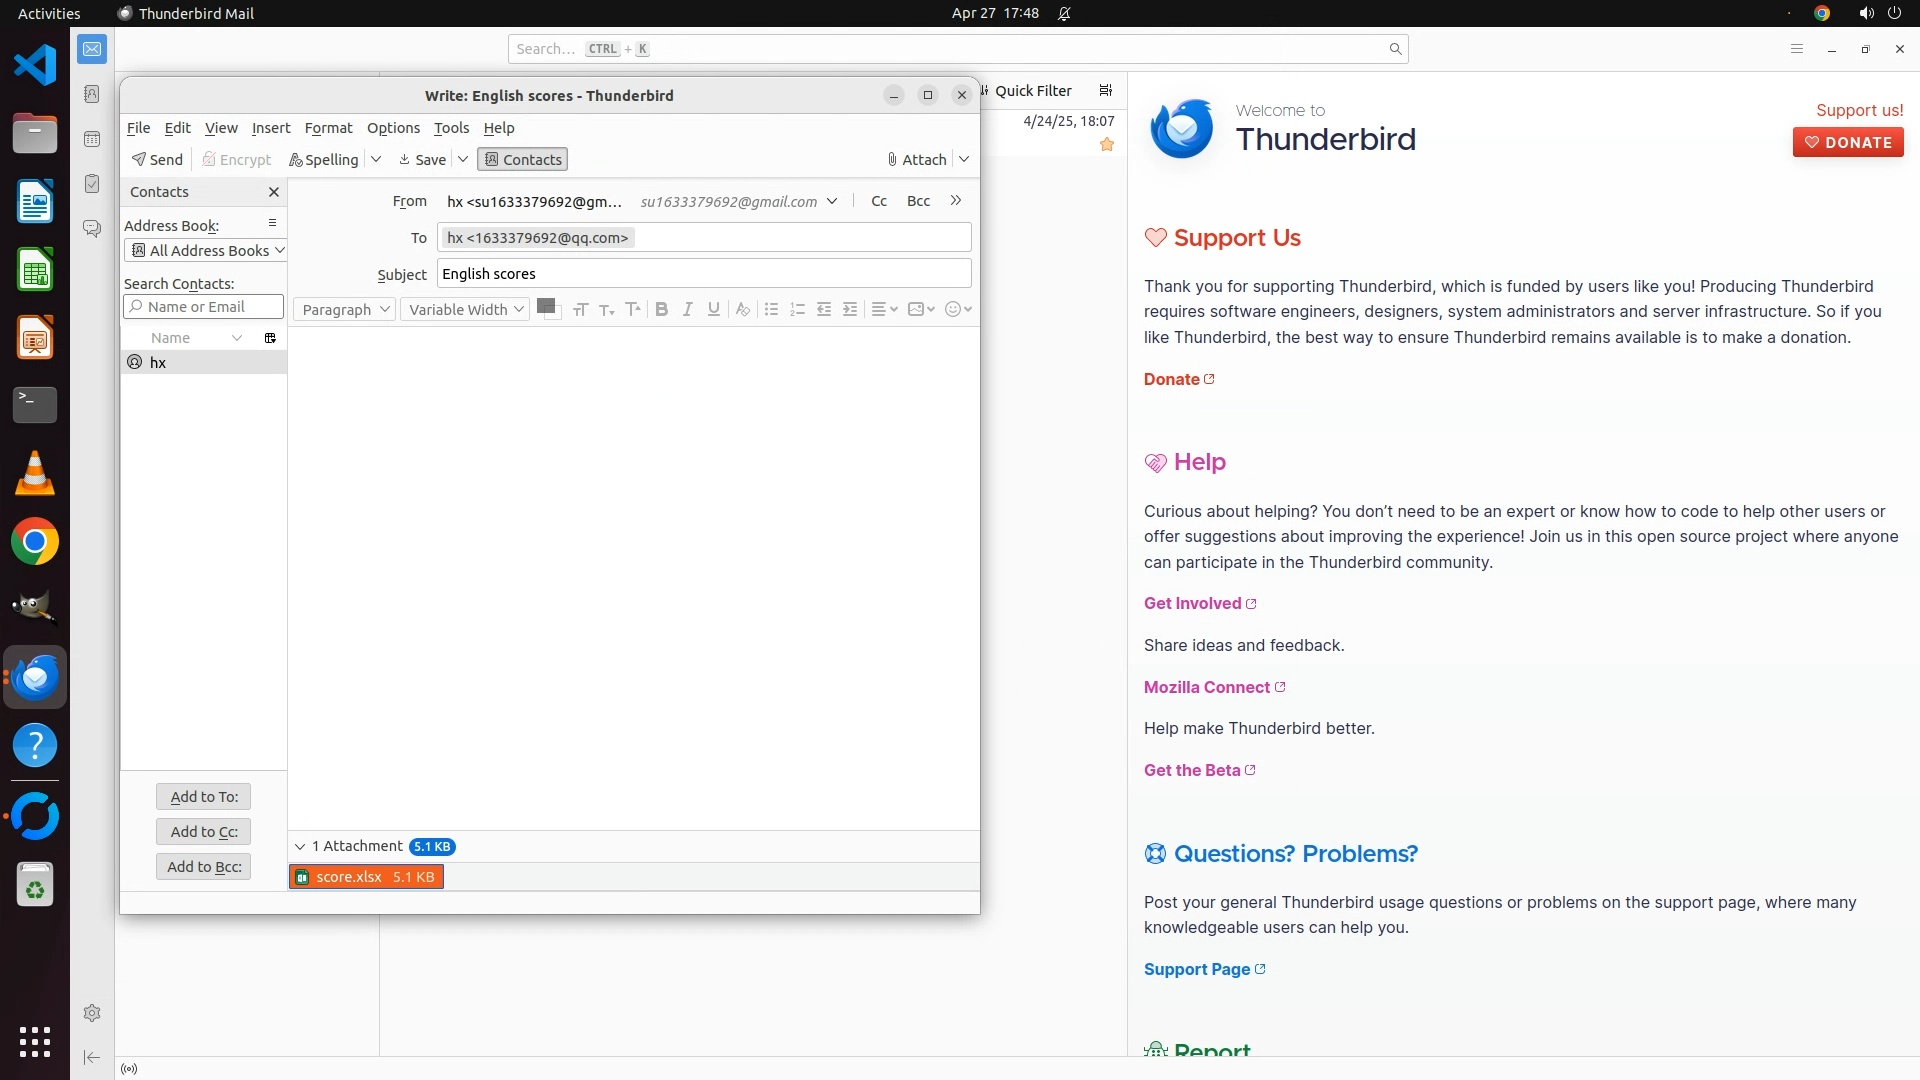Click the Add to Cc: button
1920x1080 pixels.
[204, 832]
